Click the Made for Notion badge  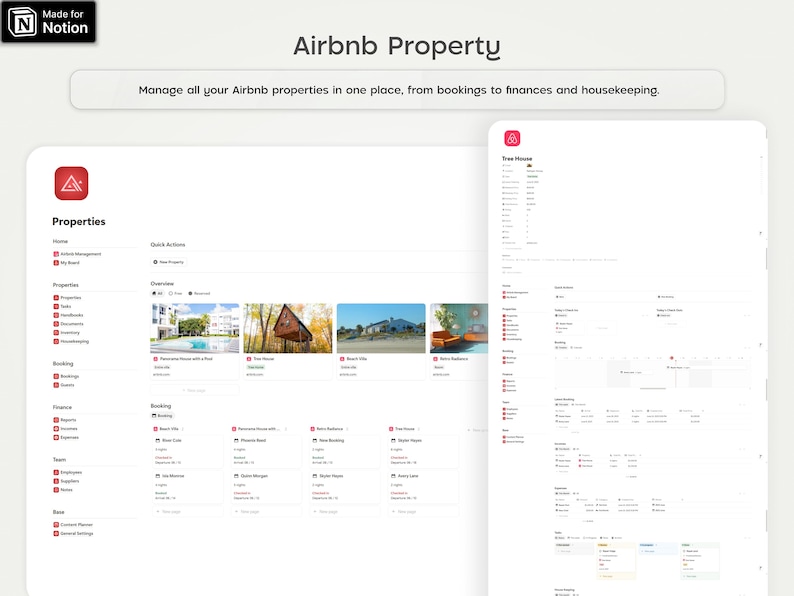point(49,22)
